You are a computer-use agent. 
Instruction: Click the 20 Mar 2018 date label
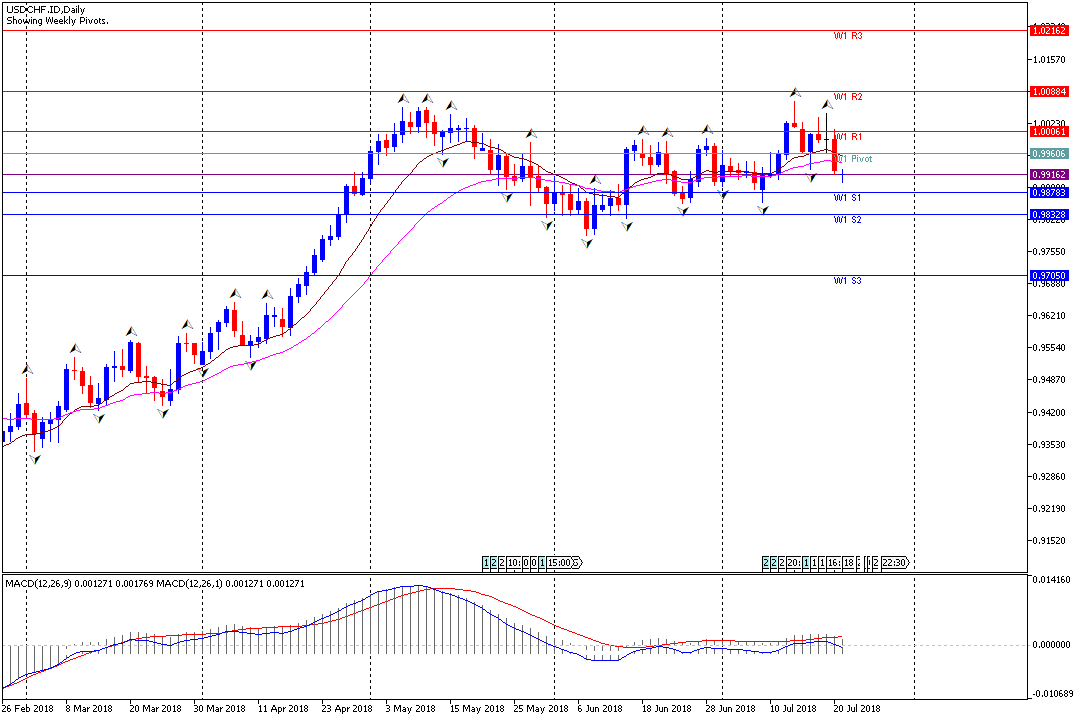(x=155, y=709)
